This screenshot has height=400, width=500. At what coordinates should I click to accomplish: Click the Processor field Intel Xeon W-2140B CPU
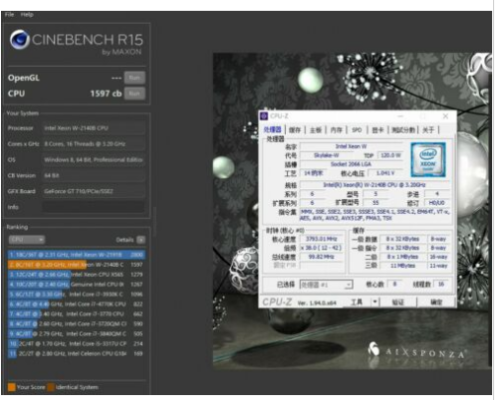coord(93,128)
